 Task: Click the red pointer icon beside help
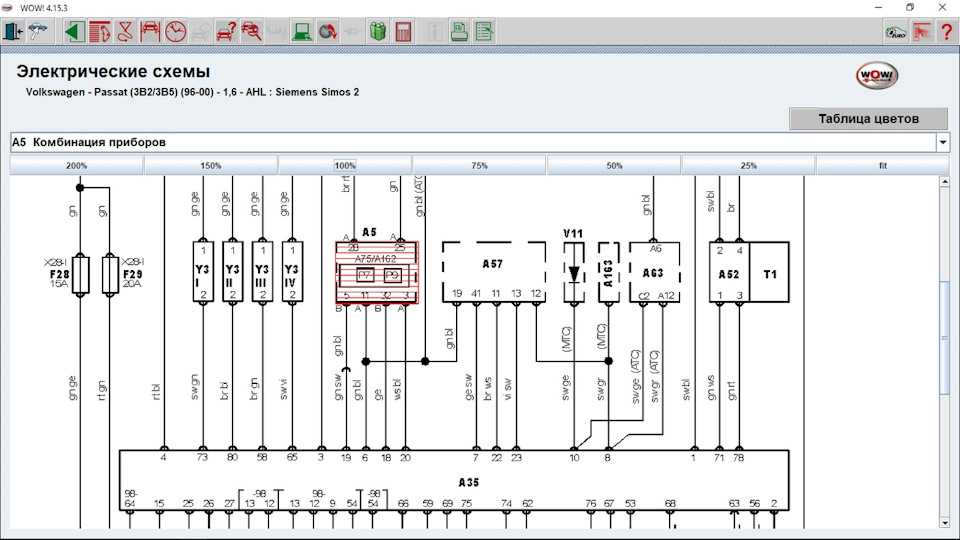pos(921,31)
